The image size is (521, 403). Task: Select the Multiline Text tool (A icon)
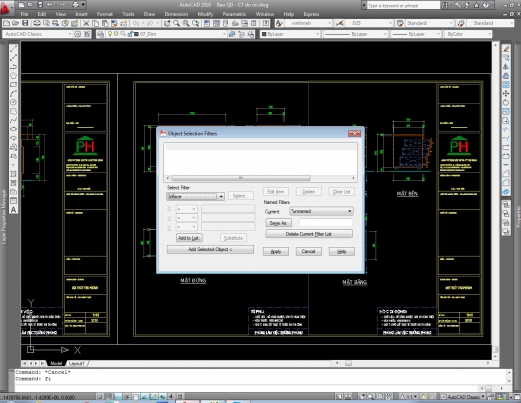tap(13, 210)
